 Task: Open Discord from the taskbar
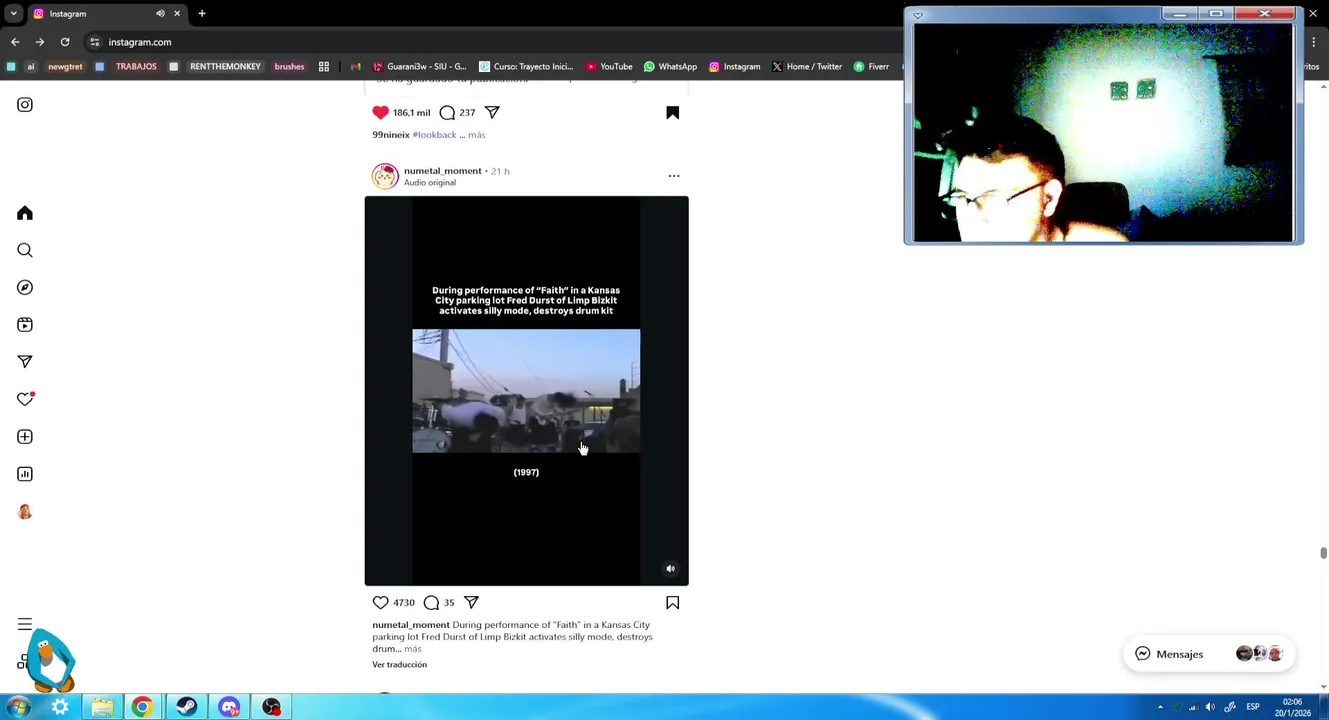click(x=229, y=707)
